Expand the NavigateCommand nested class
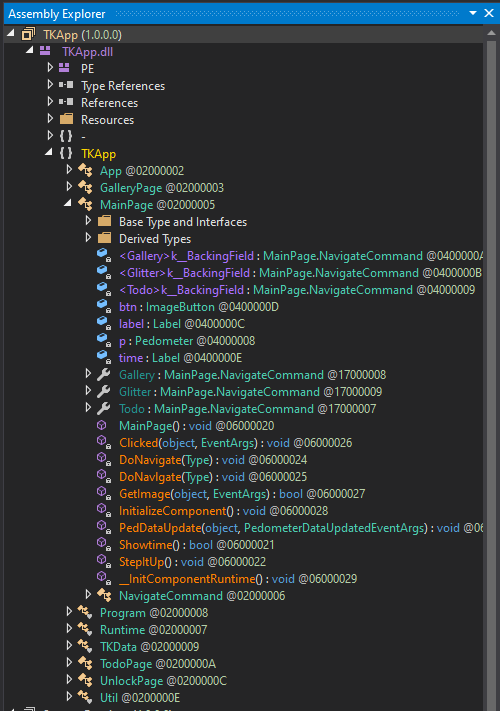 (x=88, y=594)
